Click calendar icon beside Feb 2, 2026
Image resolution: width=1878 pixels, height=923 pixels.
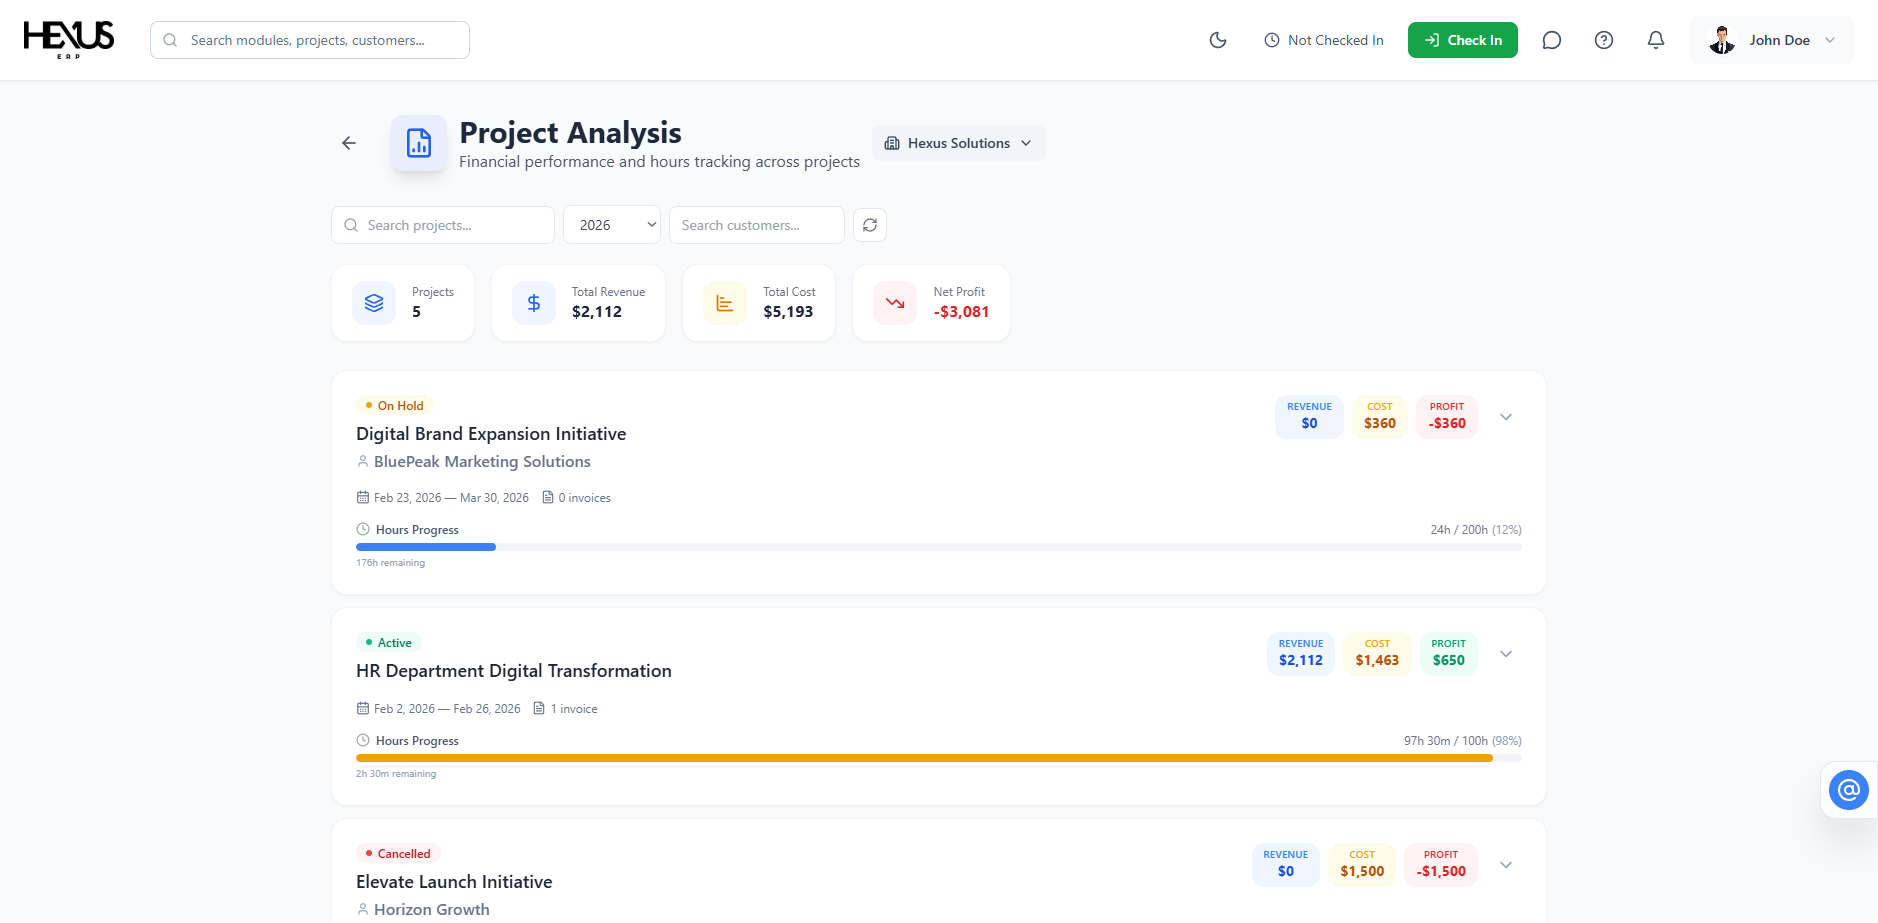pos(363,708)
